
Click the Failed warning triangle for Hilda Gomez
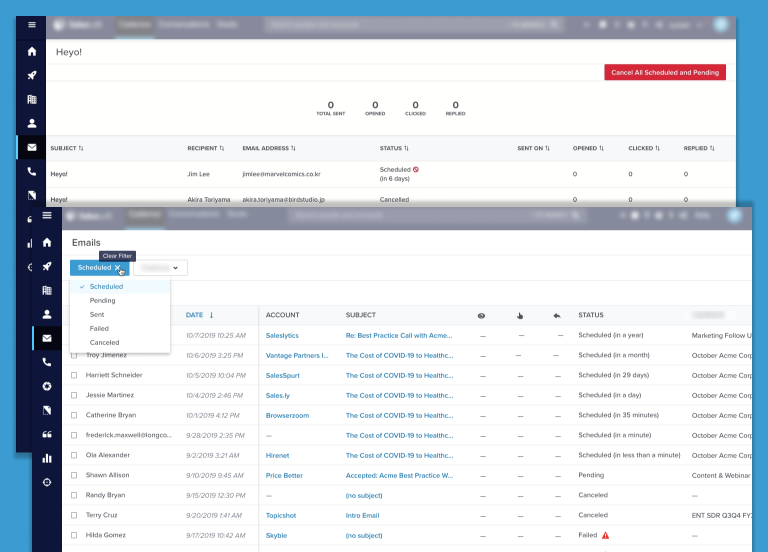pos(605,535)
